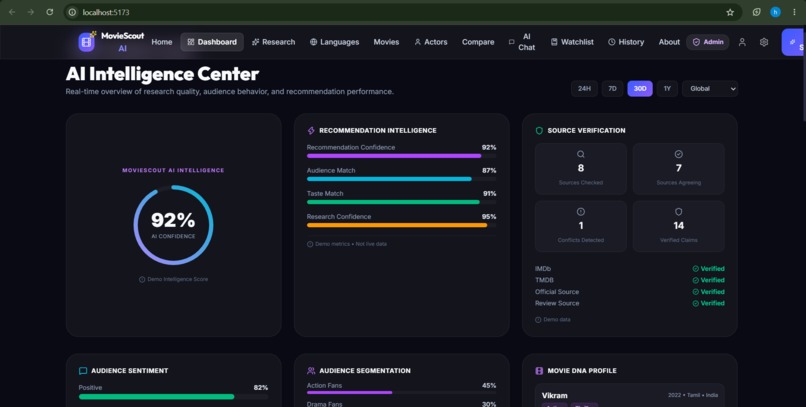Click the green check icon next to IMDb Verified
The image size is (806, 407).
[x=695, y=269]
